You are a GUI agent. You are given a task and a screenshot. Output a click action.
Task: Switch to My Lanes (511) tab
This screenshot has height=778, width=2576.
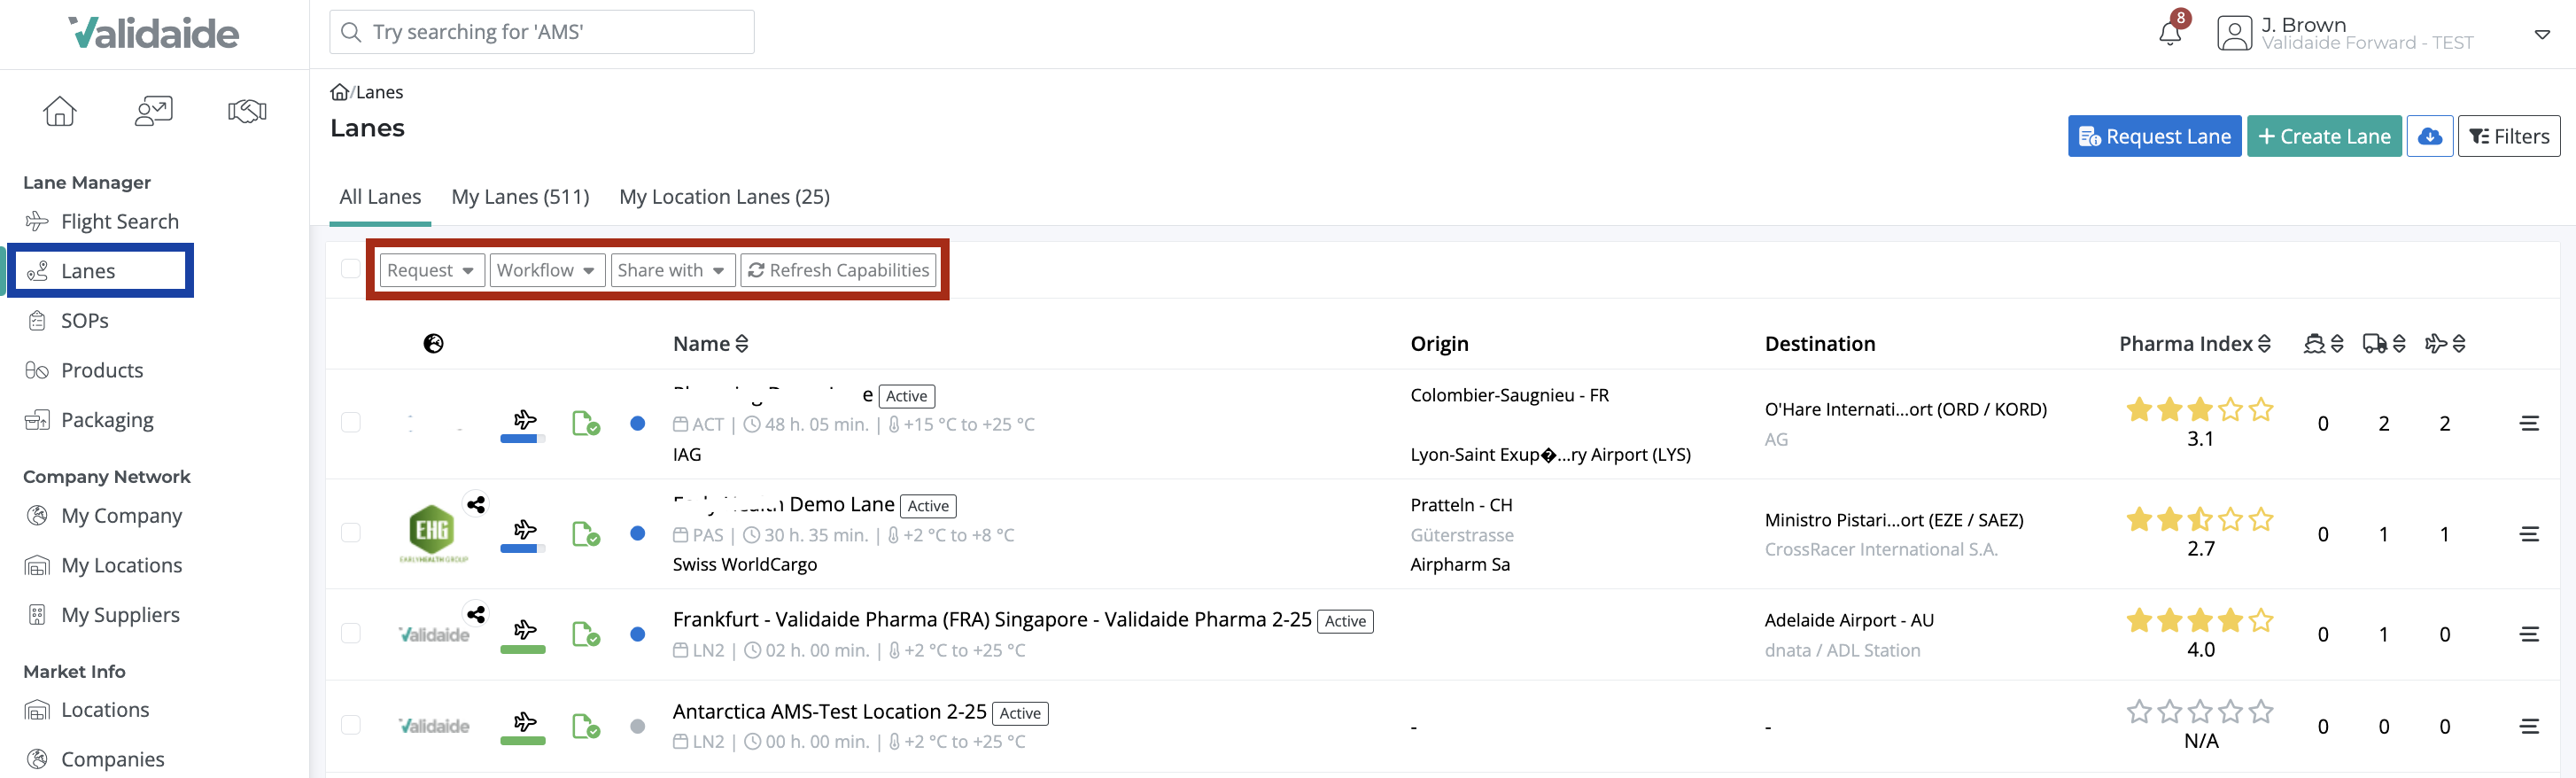coord(520,197)
